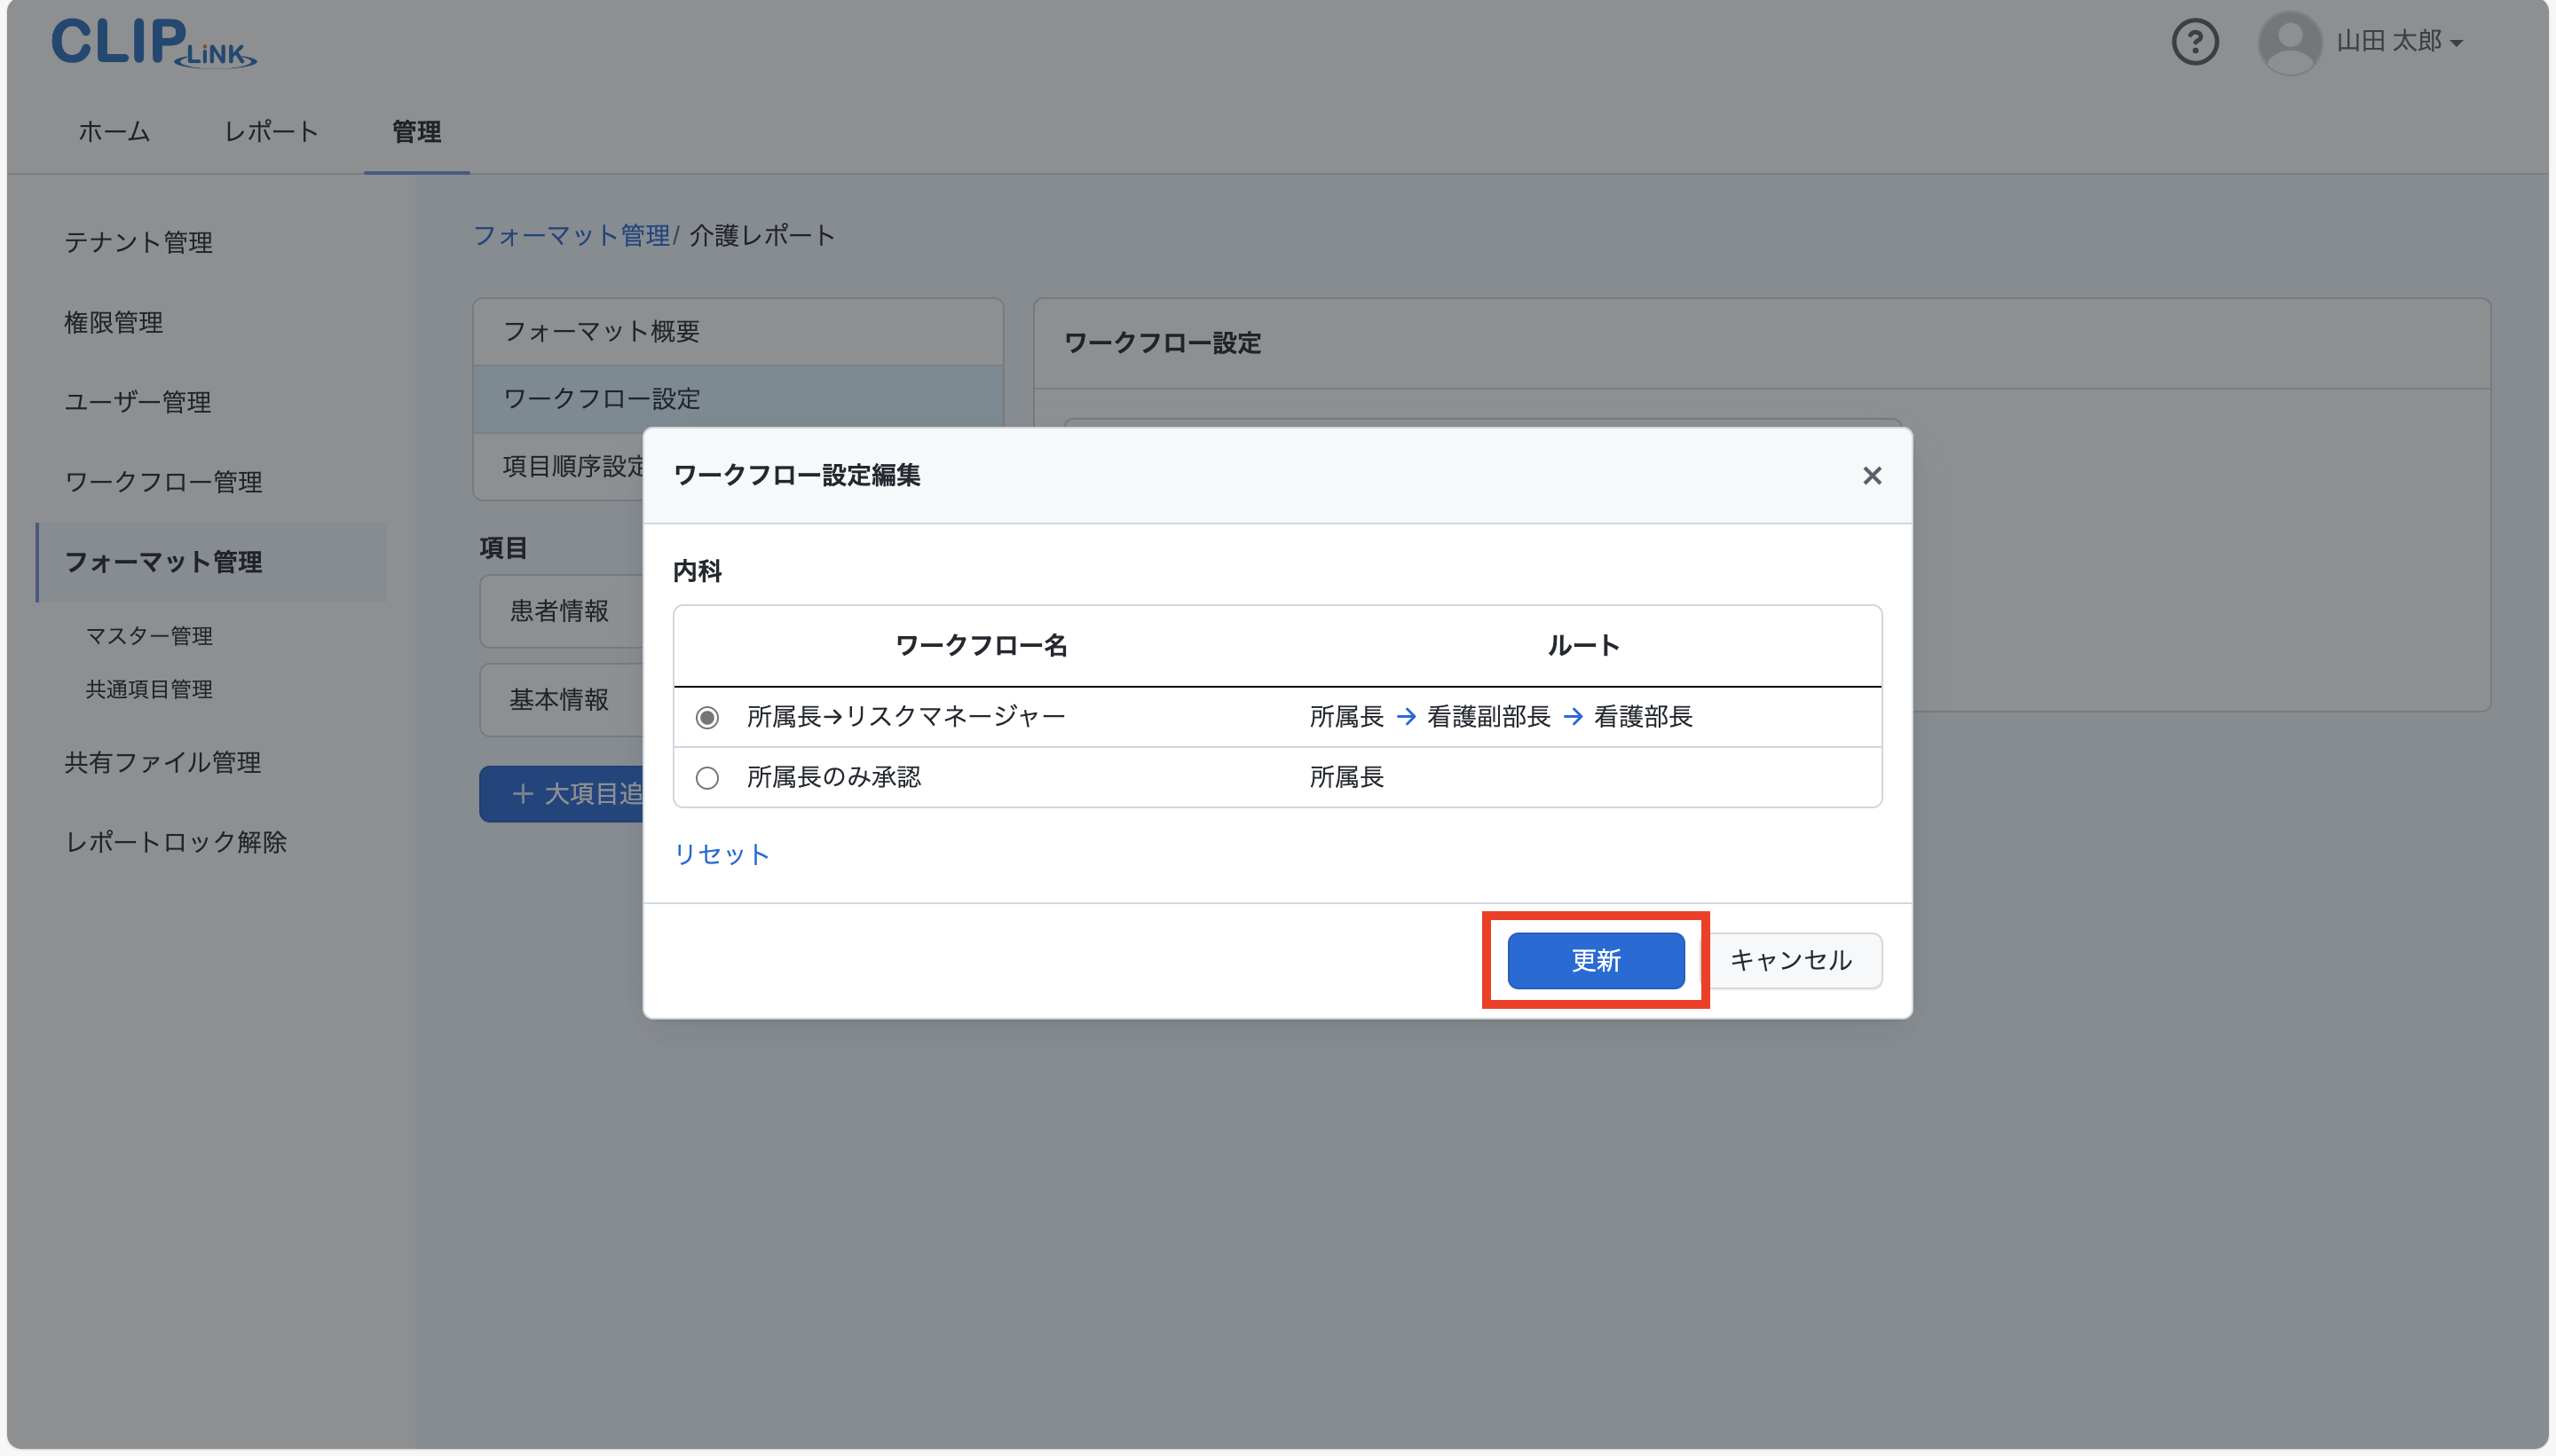Viewport: 2556px width, 1456px height.
Task: Click the user avatar icon
Action: click(2289, 42)
